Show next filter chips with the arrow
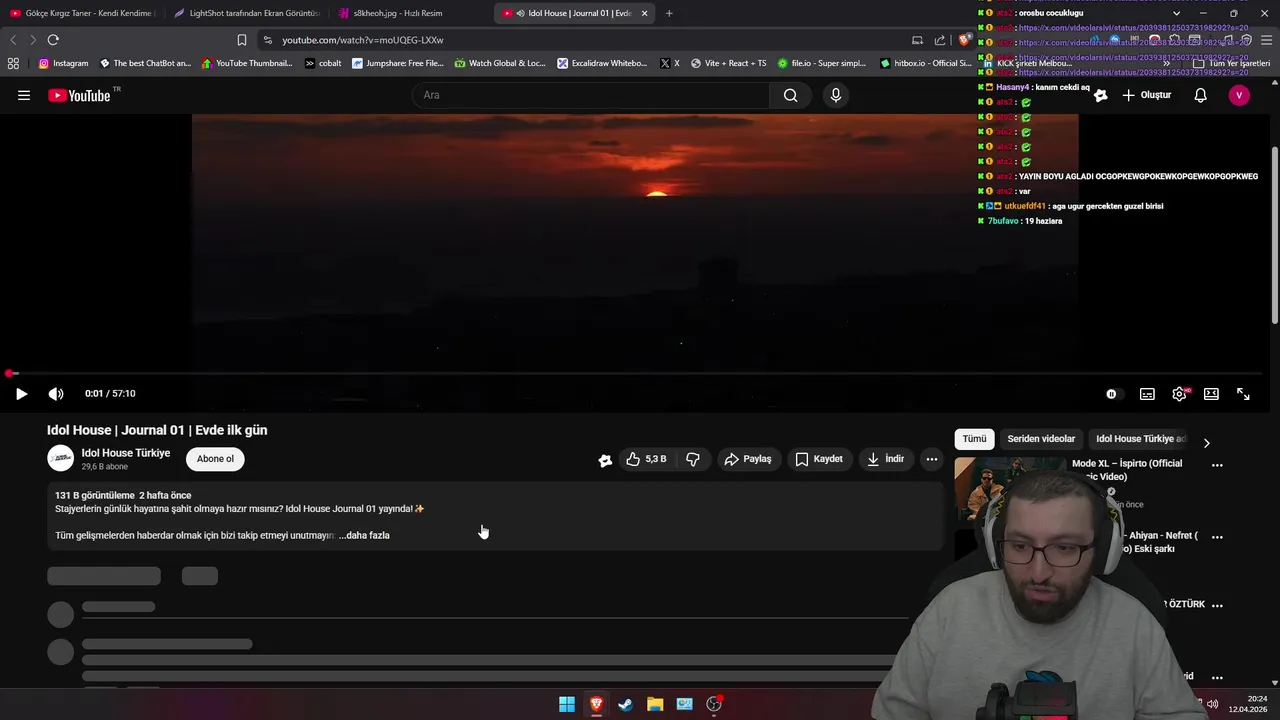This screenshot has height=720, width=1280. click(1206, 442)
